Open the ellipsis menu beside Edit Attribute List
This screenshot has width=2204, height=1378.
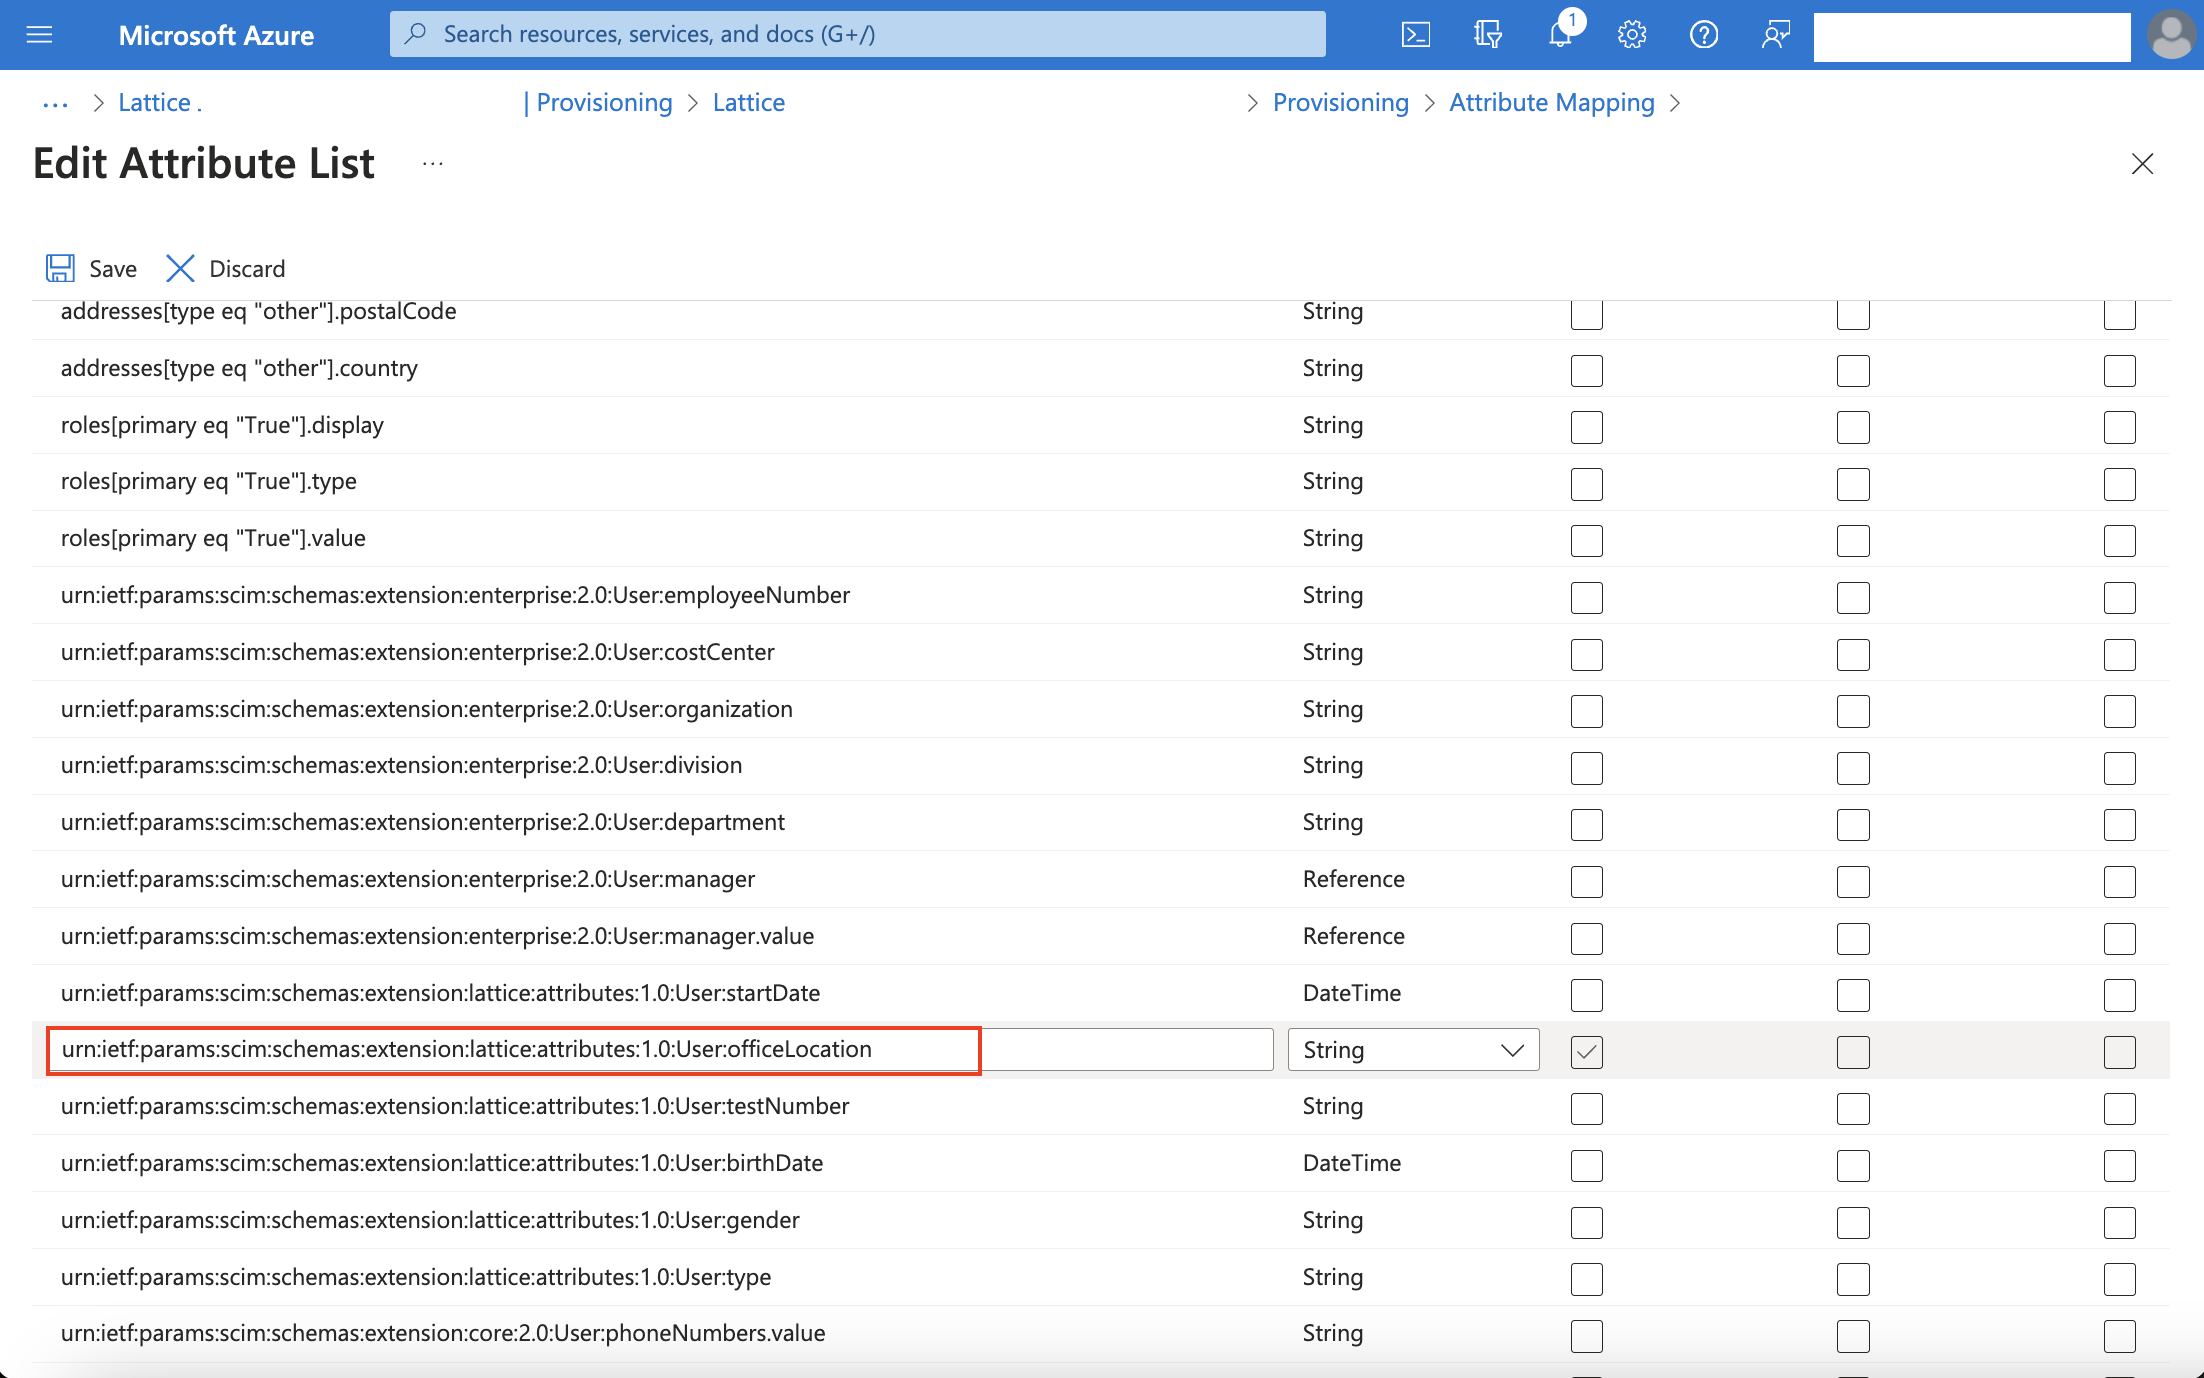tap(432, 164)
